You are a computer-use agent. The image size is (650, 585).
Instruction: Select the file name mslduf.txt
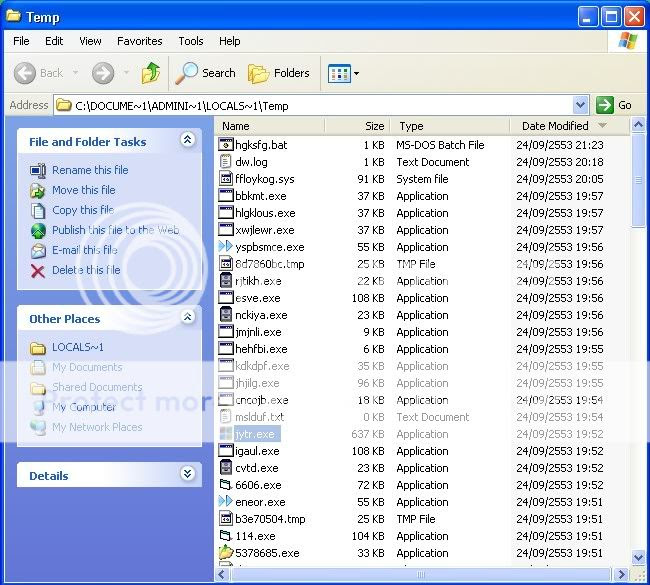pos(260,417)
